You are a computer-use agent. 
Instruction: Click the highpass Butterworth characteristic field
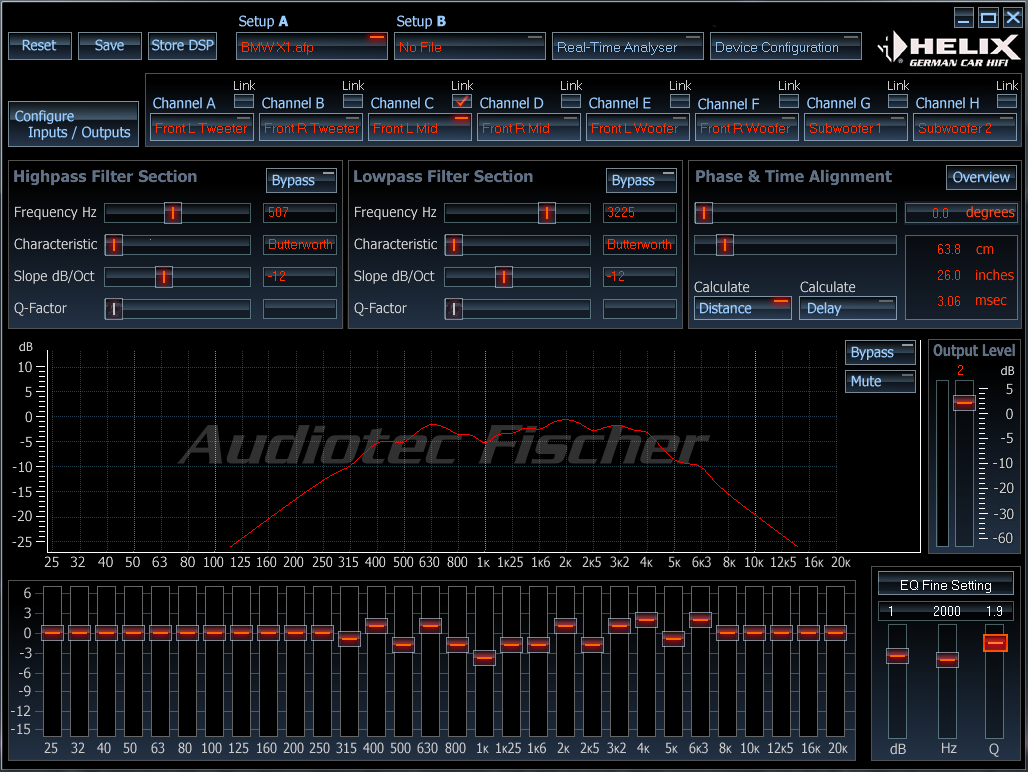[300, 244]
